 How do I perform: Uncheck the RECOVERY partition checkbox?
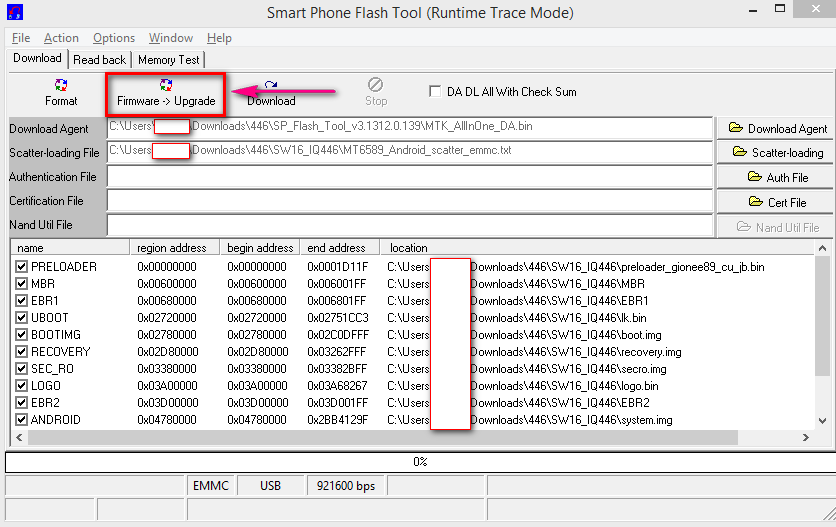(21, 352)
